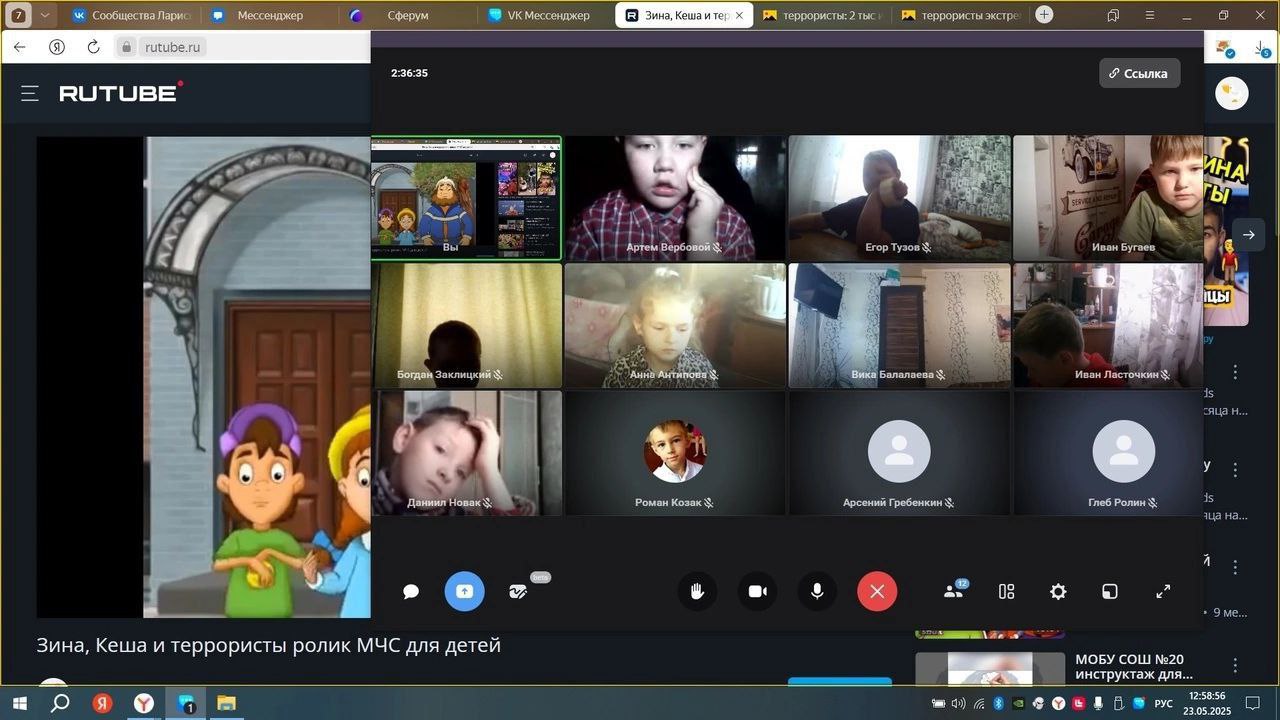Expand the call to fullscreen

1163,592
